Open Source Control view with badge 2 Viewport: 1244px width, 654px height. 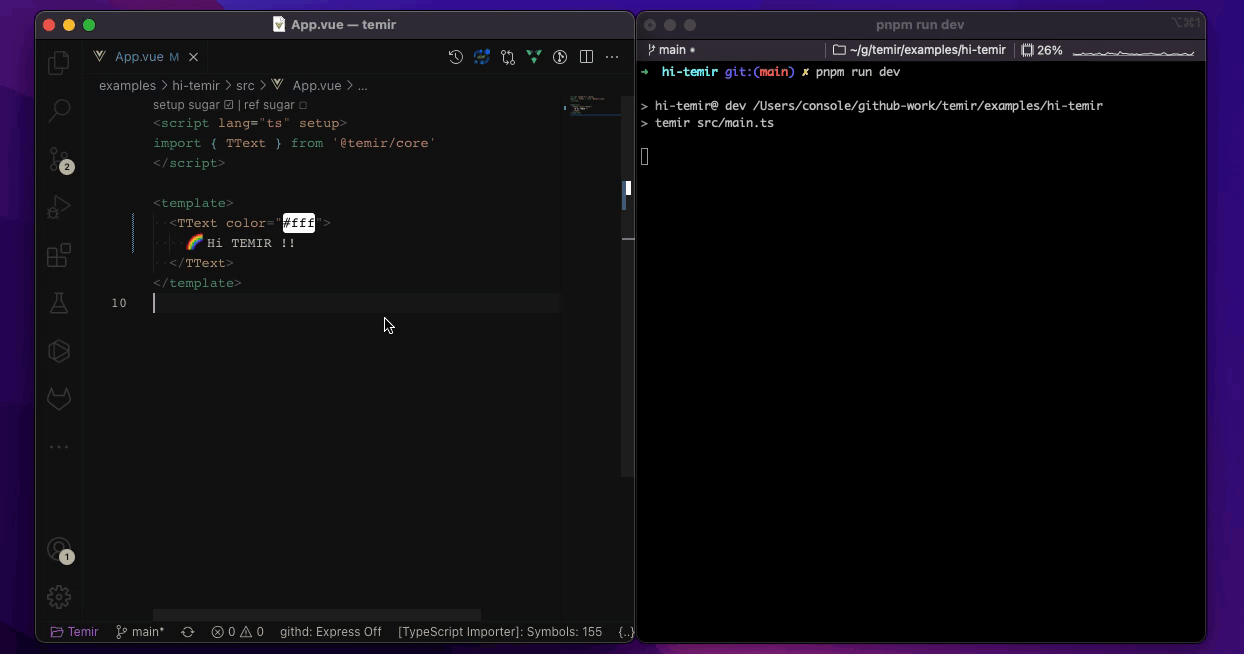(60, 159)
